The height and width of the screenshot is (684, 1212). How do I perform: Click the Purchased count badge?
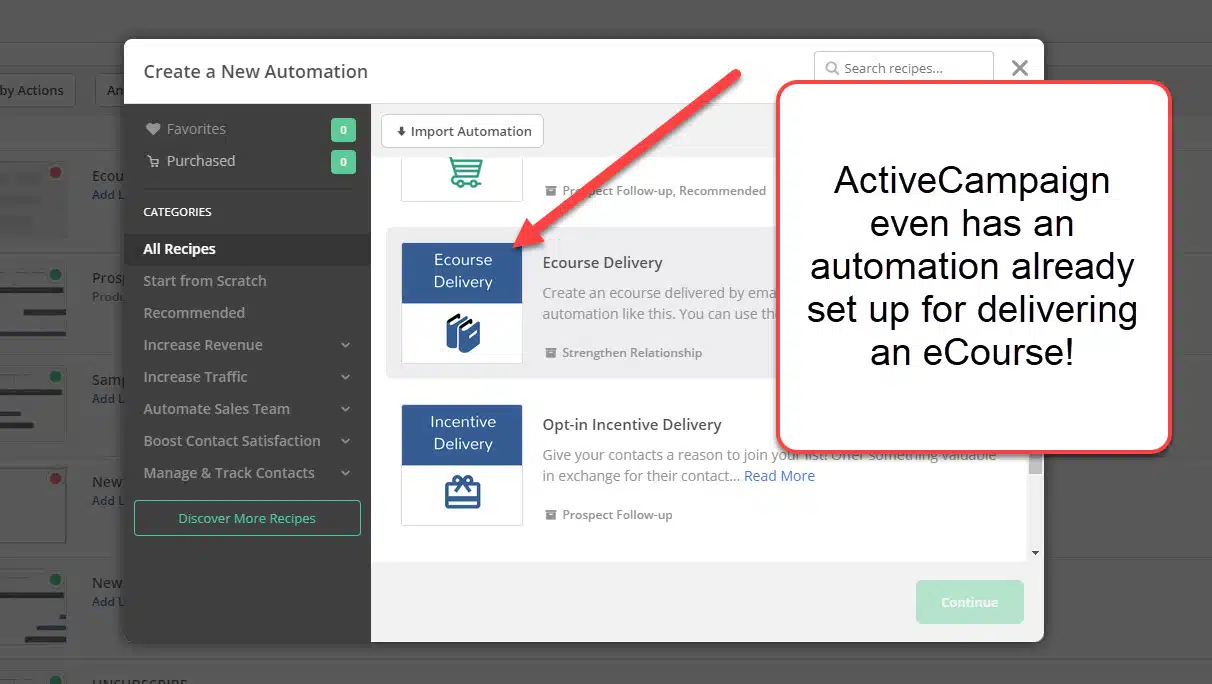(x=343, y=161)
